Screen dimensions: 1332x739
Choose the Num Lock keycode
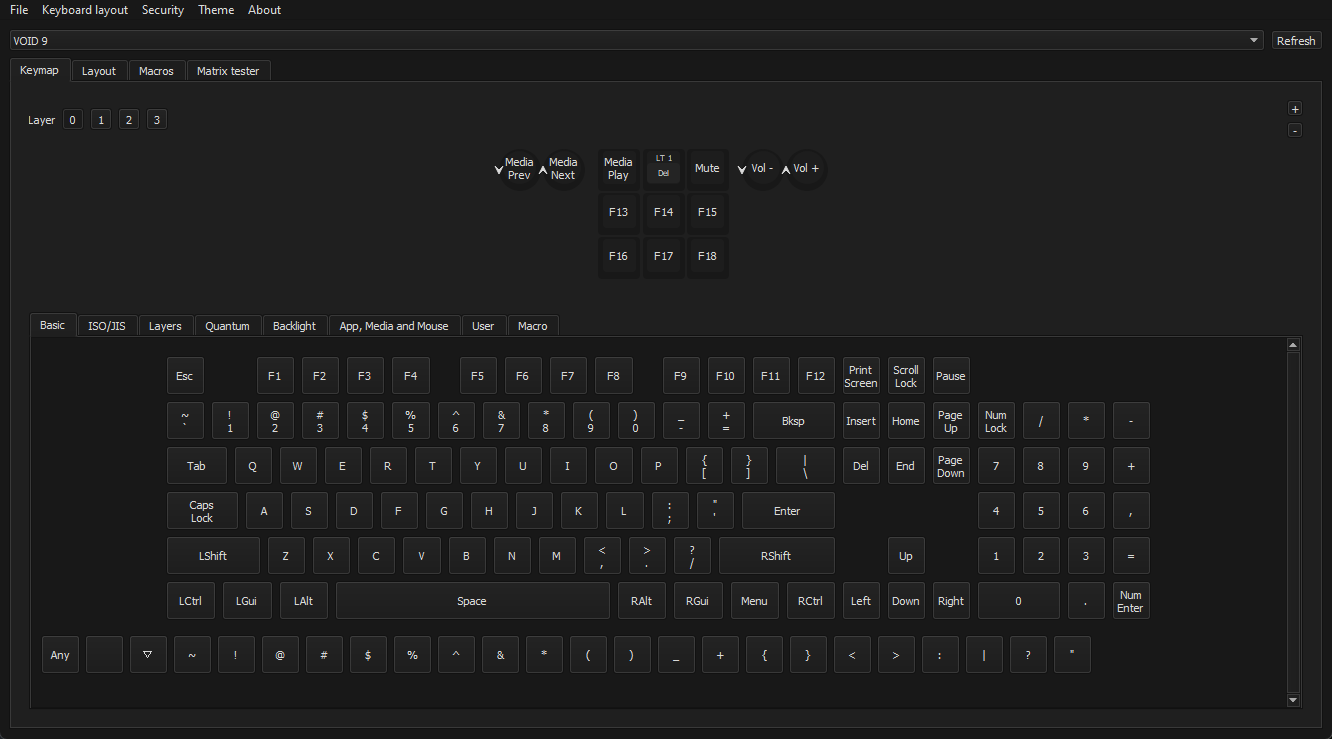996,421
